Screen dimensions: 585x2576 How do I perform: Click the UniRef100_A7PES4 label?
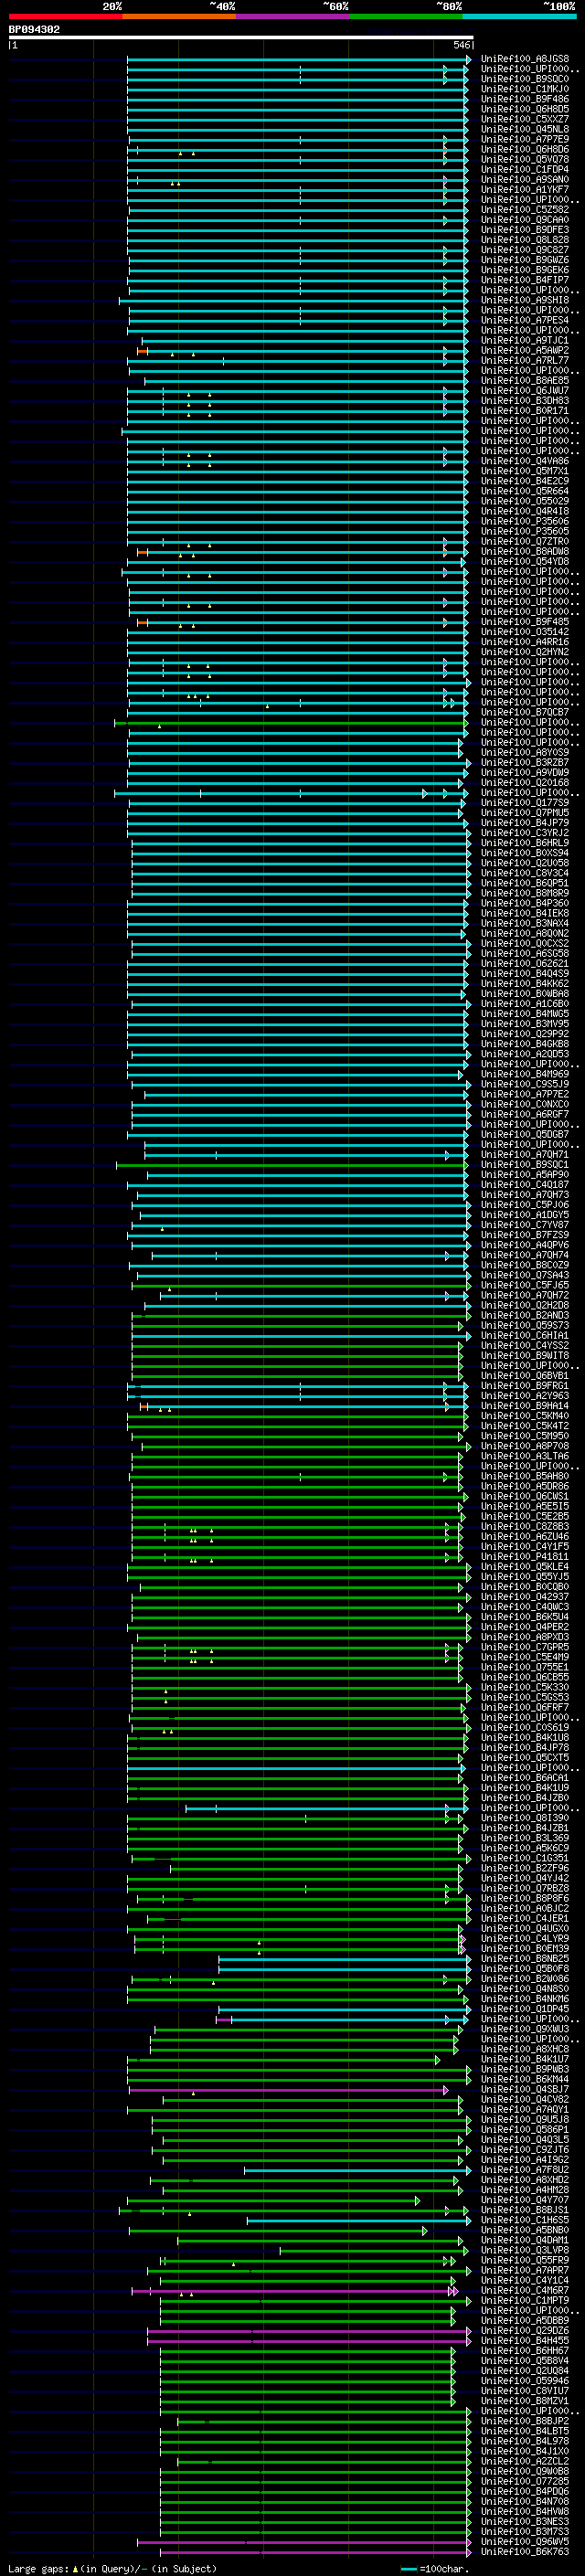coord(525,320)
